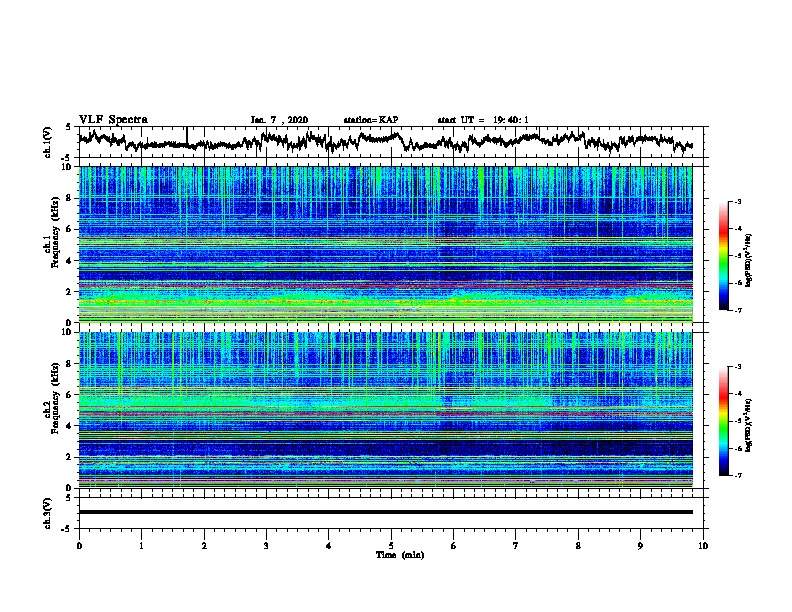Click the flat ch.3 voltage trace line
The image size is (792, 612).
[385, 512]
